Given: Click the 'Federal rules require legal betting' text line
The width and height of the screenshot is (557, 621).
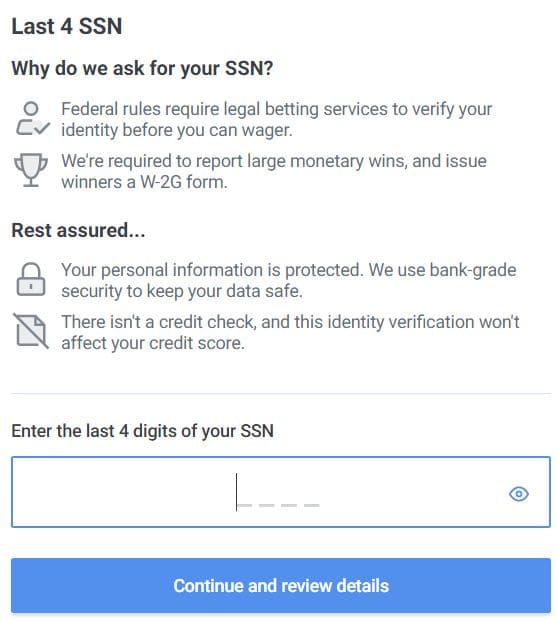Looking at the screenshot, I should 277,109.
